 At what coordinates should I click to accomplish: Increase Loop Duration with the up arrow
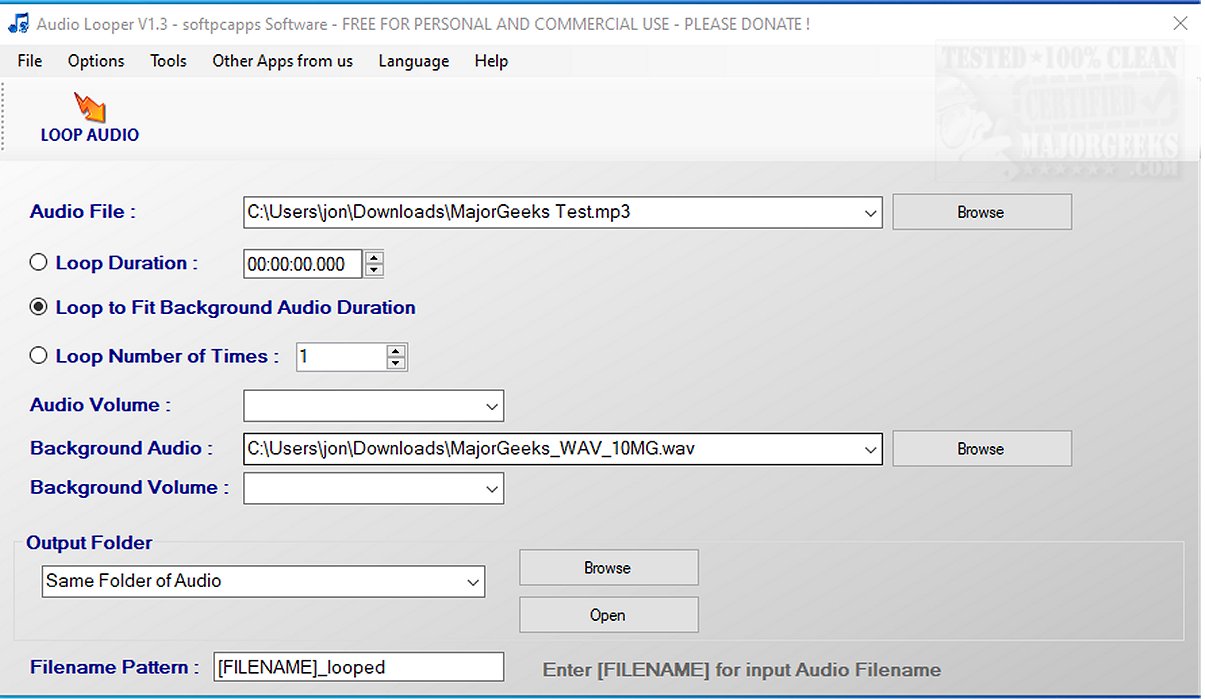pos(374,258)
